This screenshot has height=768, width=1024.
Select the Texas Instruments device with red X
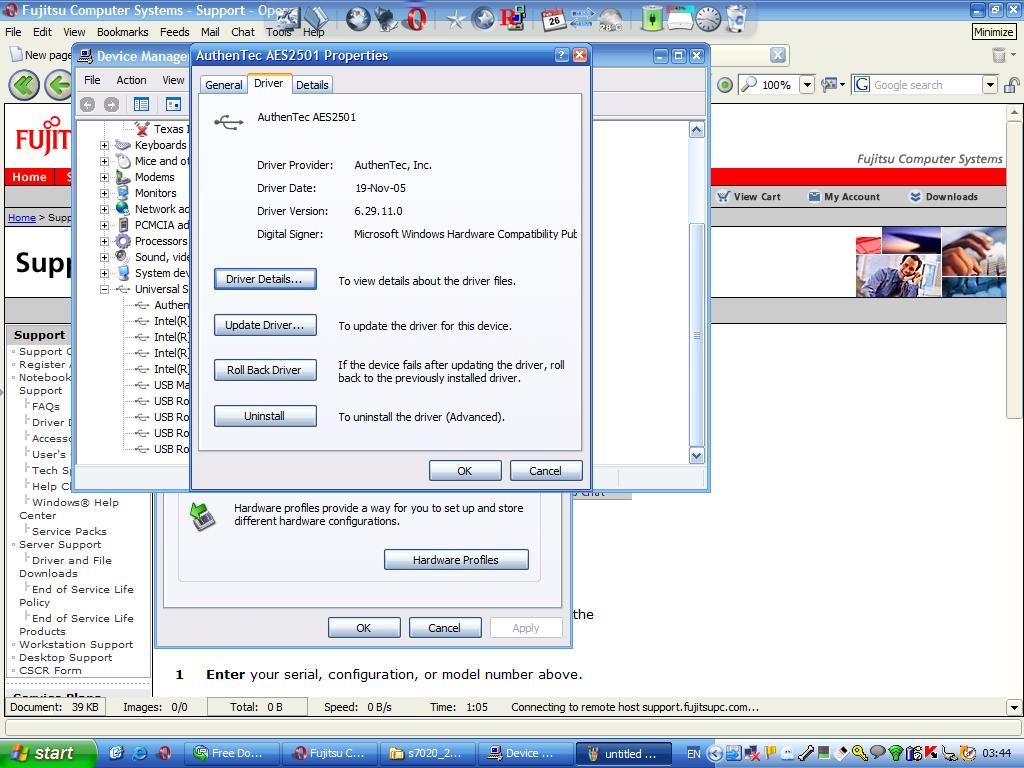point(142,129)
